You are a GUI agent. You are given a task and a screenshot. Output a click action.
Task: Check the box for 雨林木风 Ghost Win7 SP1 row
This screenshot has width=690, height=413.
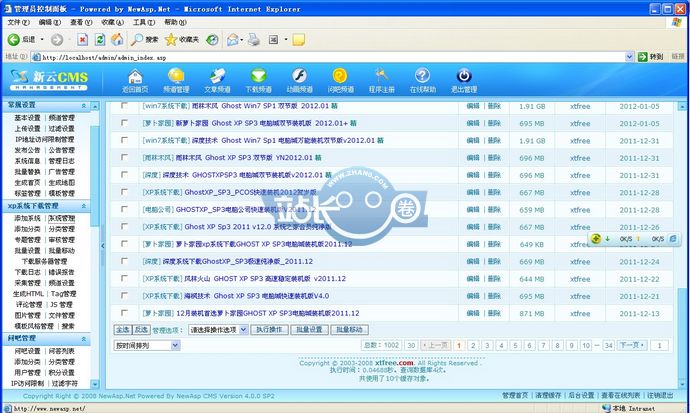(x=124, y=106)
